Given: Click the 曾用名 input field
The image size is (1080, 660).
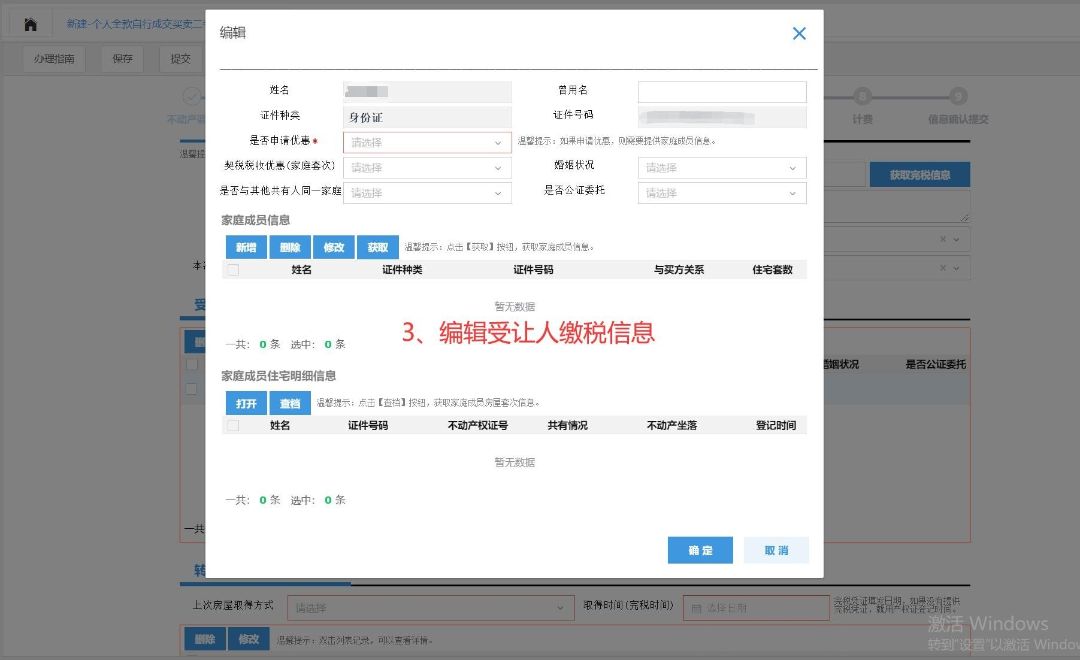Looking at the screenshot, I should 721,91.
